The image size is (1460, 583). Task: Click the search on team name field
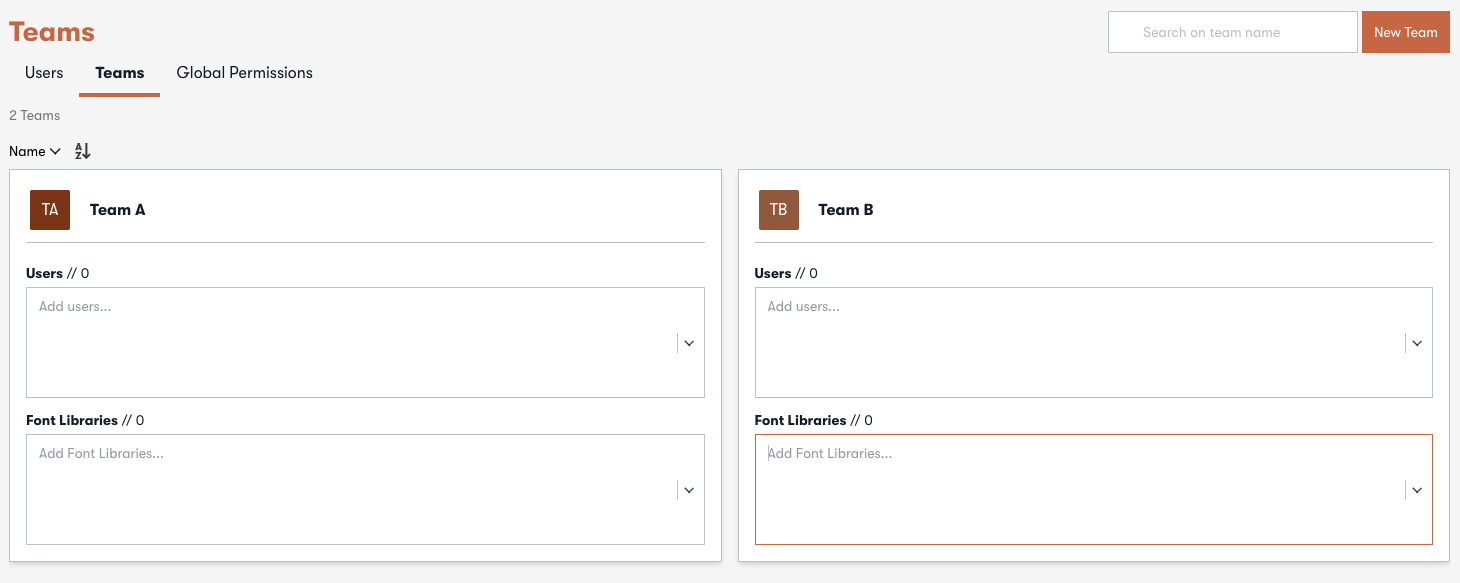pyautogui.click(x=1232, y=31)
